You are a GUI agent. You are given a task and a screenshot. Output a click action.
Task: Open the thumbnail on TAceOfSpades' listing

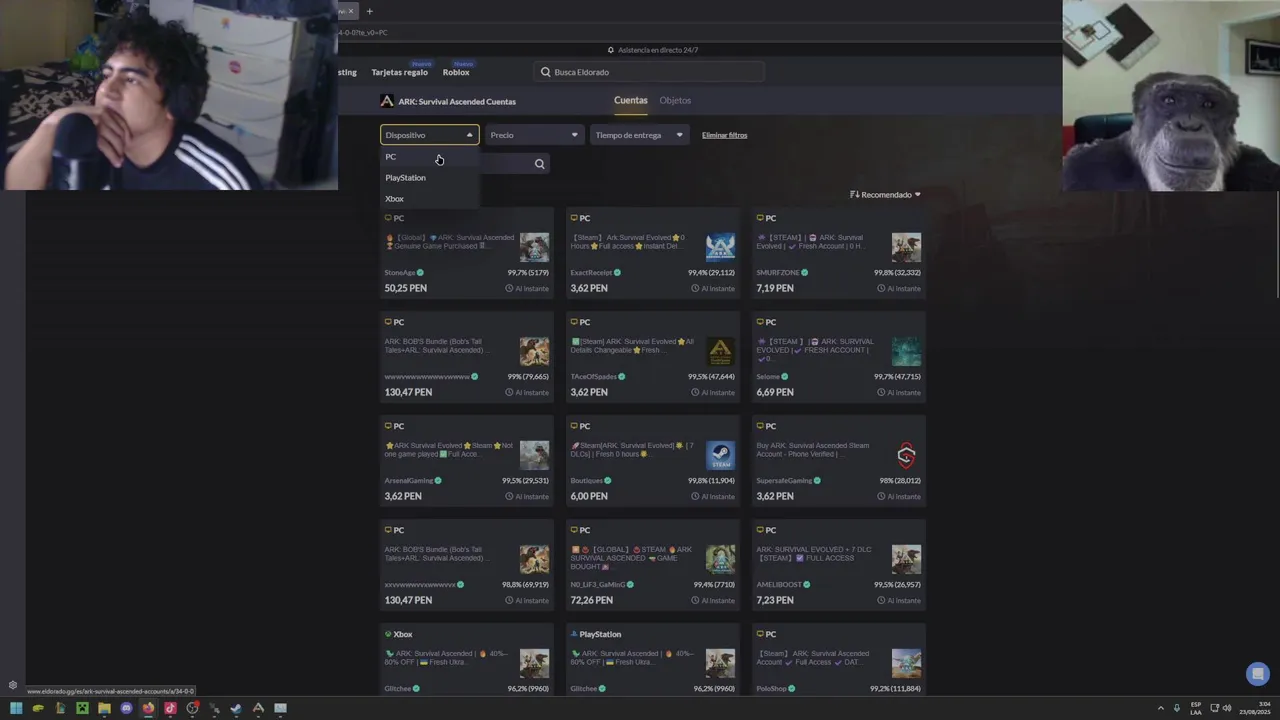pyautogui.click(x=720, y=351)
